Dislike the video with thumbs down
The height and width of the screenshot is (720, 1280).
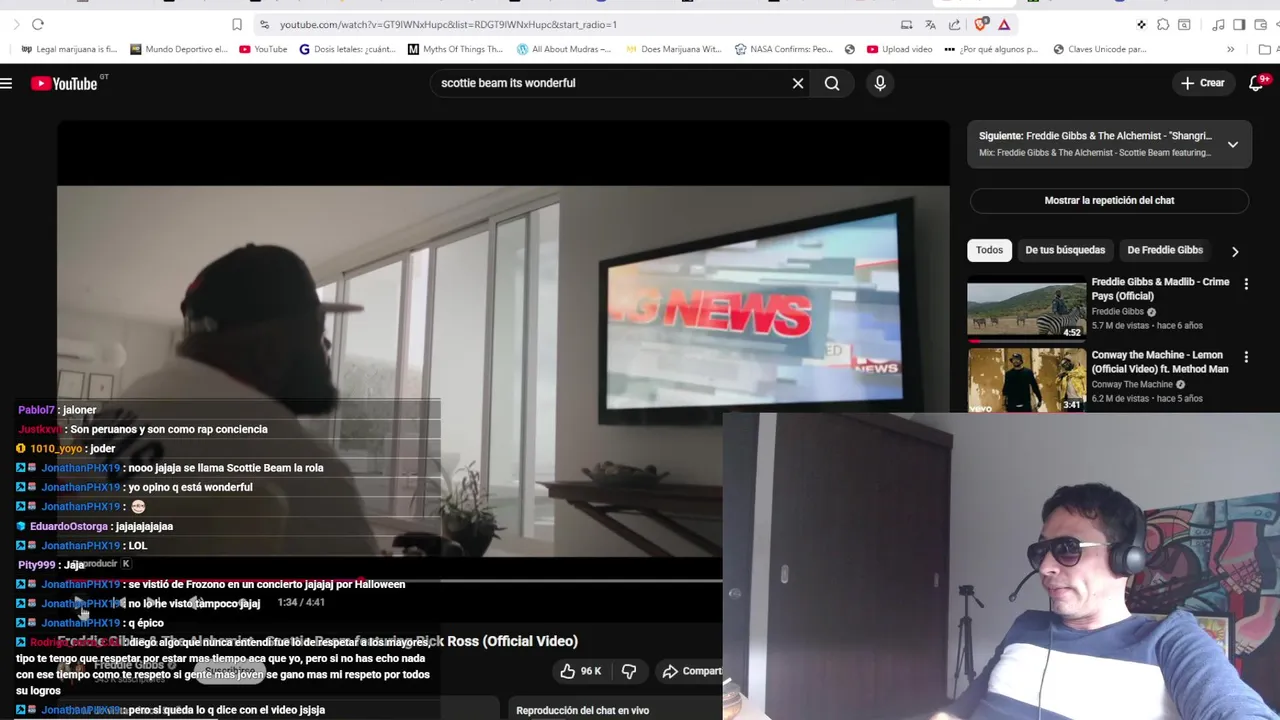(629, 671)
